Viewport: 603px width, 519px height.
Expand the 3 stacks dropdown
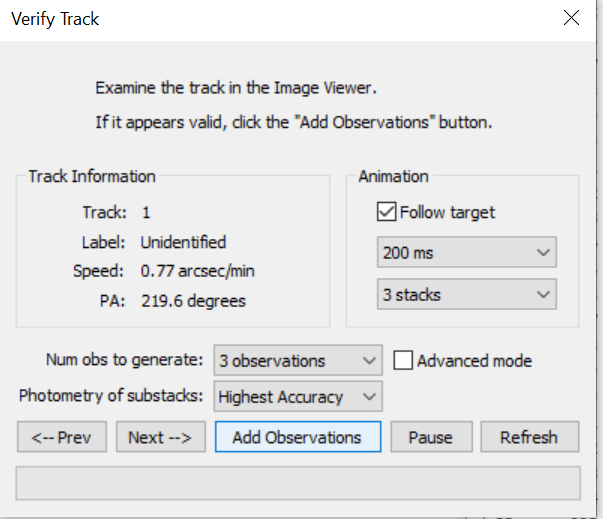[466, 295]
